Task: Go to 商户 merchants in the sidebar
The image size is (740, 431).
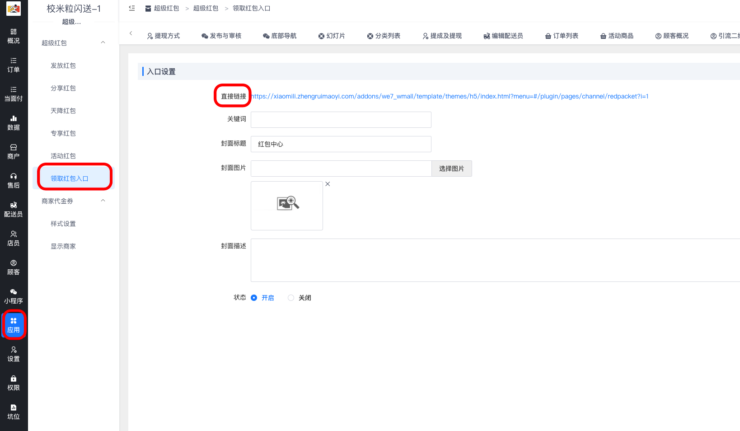Action: pos(13,151)
